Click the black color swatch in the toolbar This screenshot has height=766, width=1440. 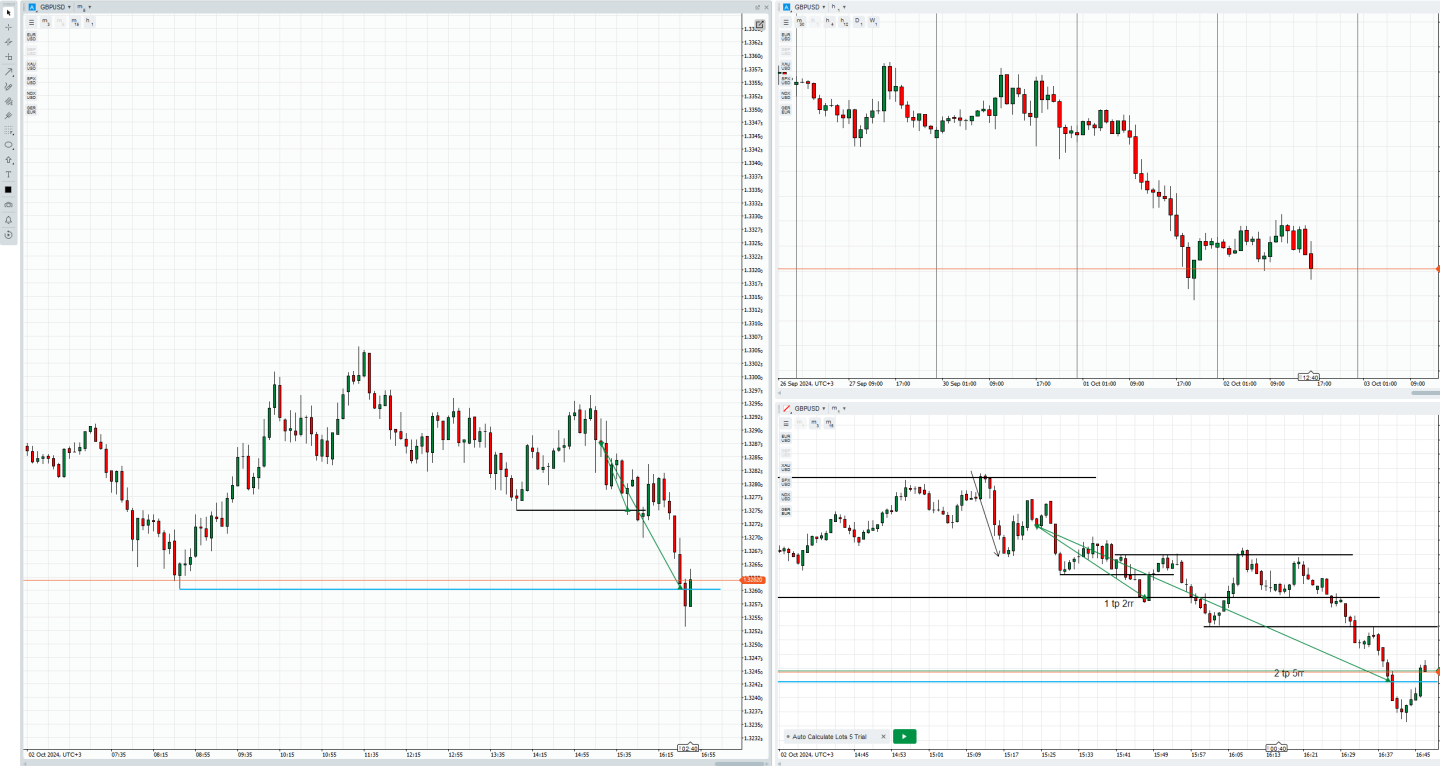tap(8, 189)
